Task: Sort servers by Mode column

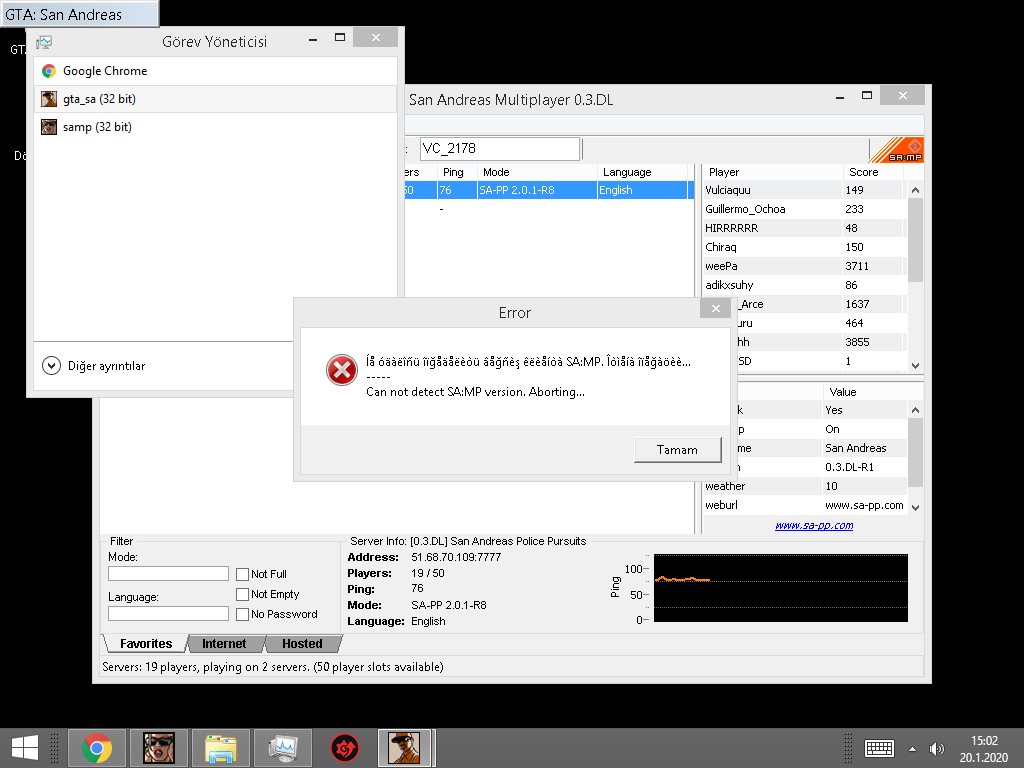Action: [537, 172]
